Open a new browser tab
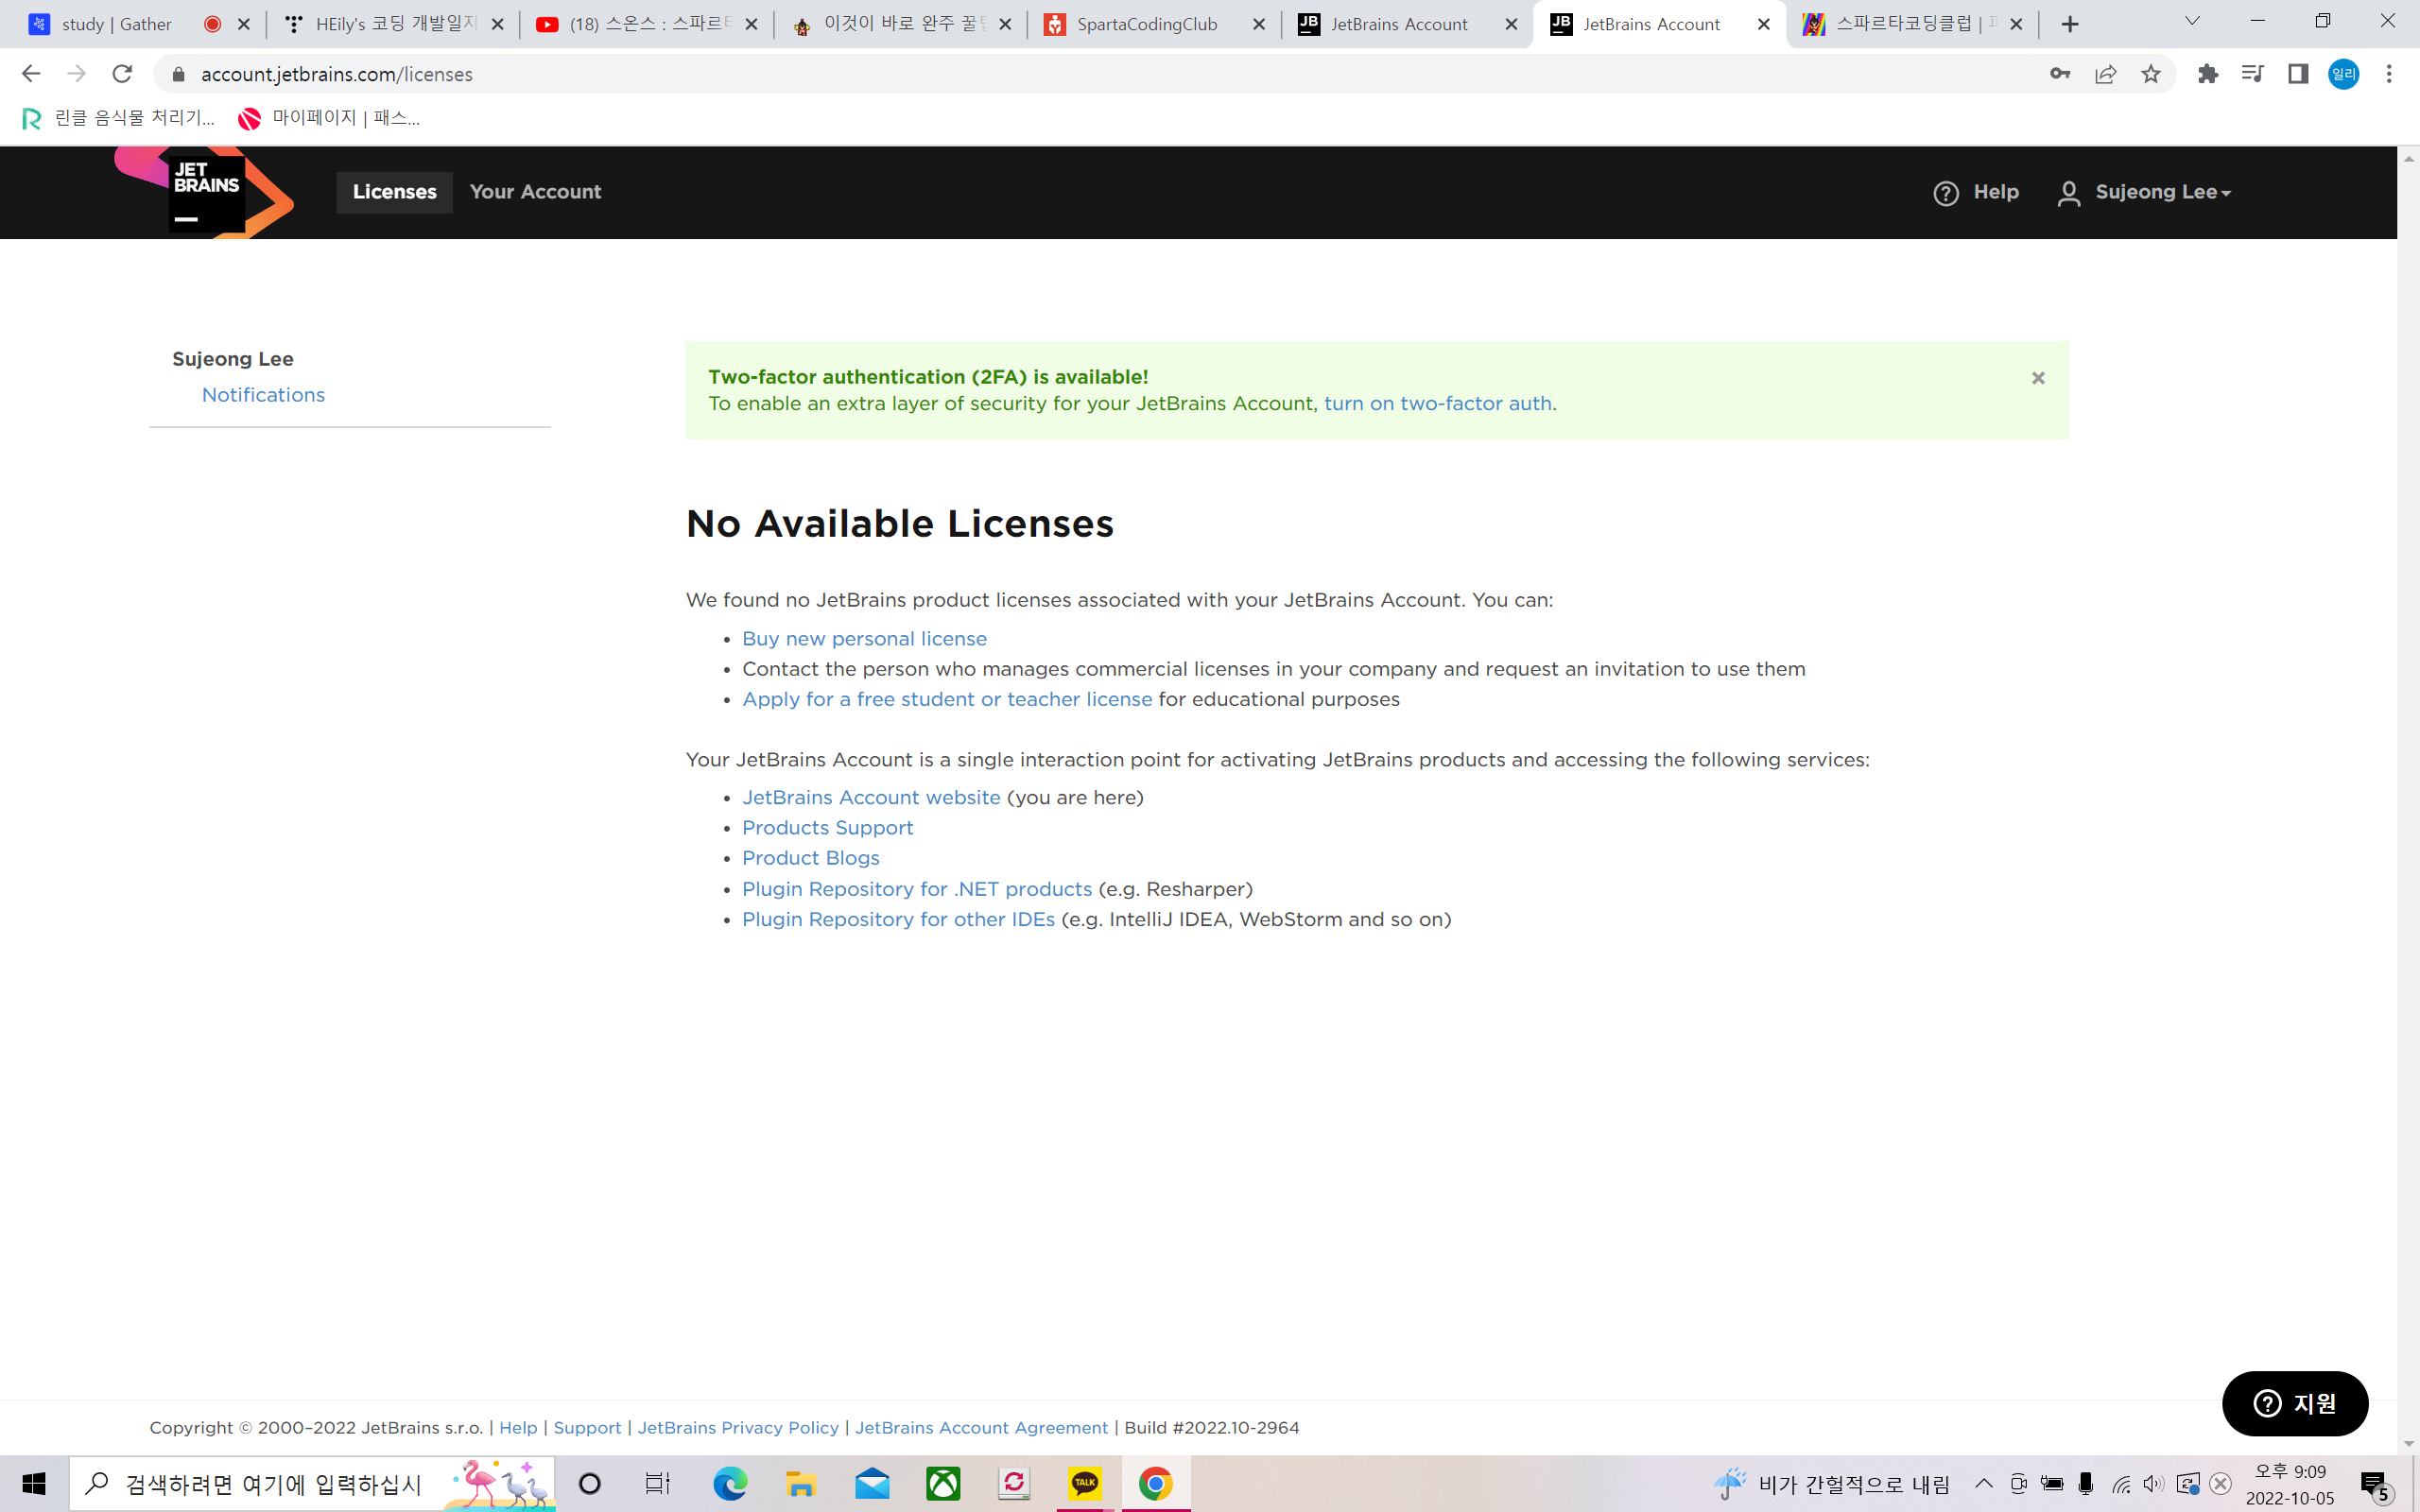This screenshot has width=2420, height=1512. tap(2070, 24)
